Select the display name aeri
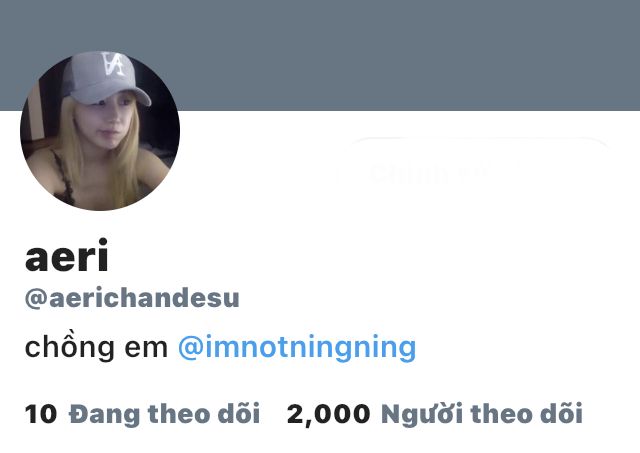The image size is (640, 453). click(67, 255)
